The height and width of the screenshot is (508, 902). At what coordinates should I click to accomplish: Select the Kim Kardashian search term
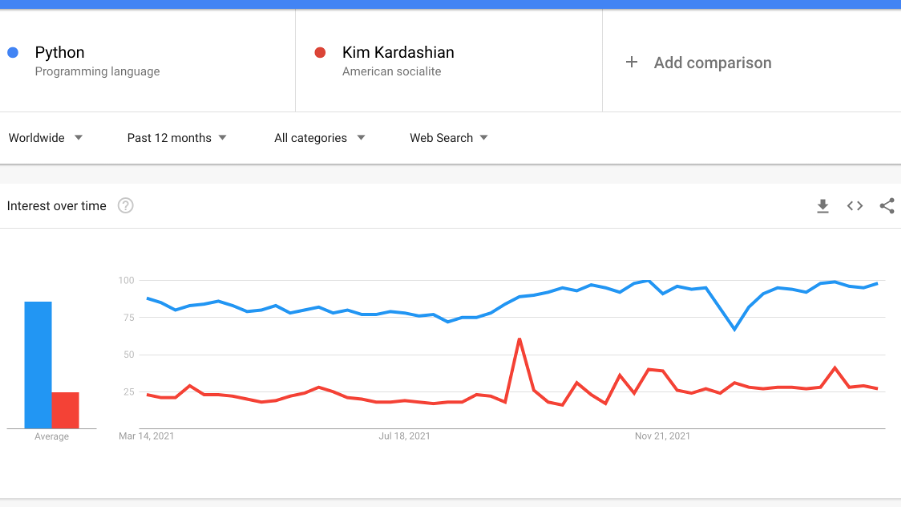click(398, 52)
